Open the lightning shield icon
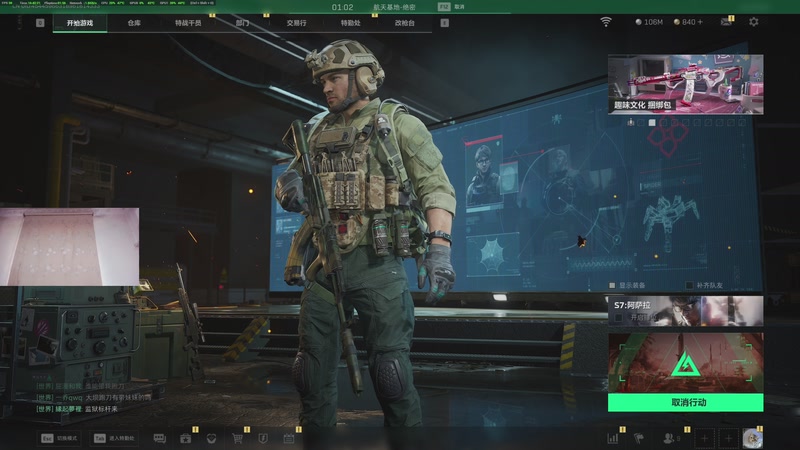The image size is (800, 450). (x=263, y=438)
